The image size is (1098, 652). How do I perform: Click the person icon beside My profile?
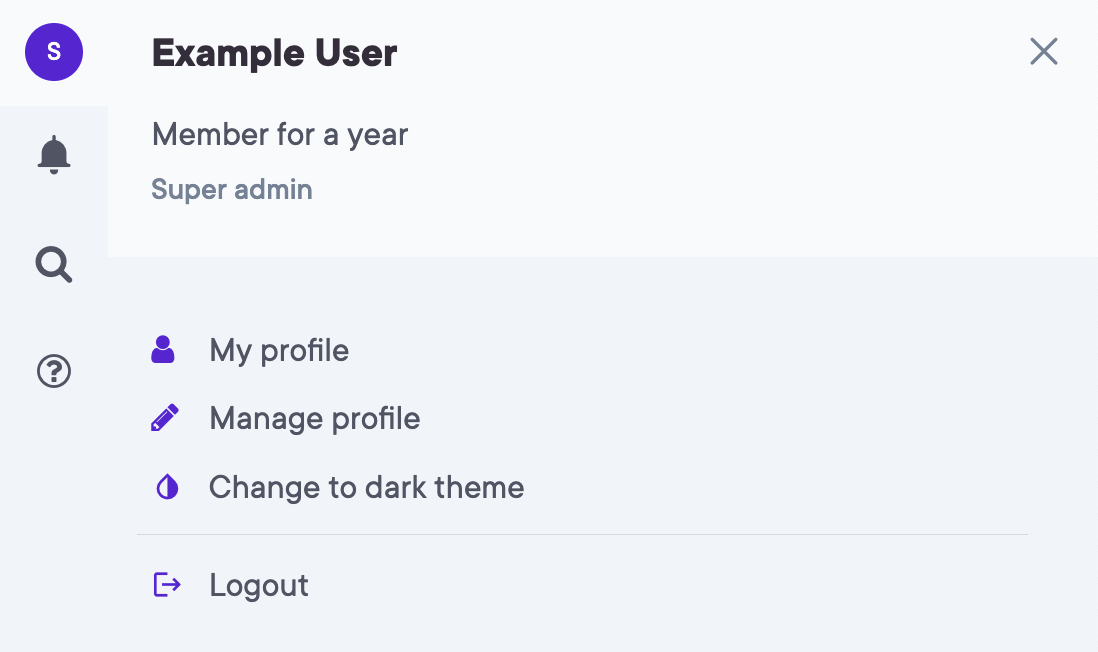tap(163, 349)
